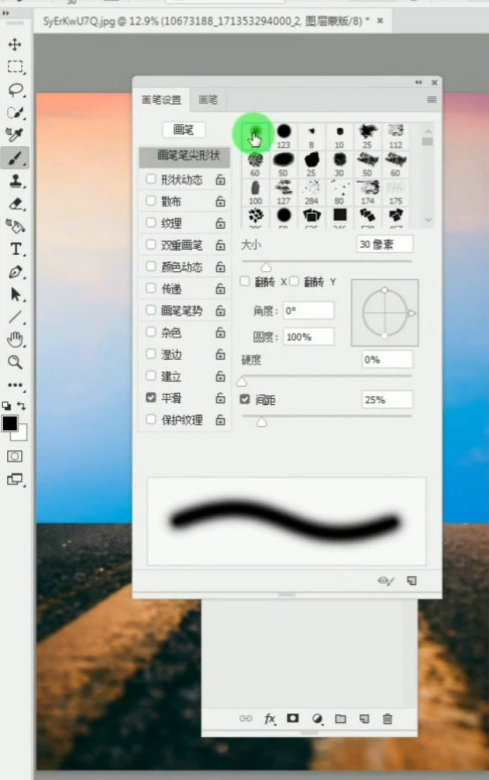
Task: Enable 湿边 checkbox
Action: pyautogui.click(x=151, y=354)
